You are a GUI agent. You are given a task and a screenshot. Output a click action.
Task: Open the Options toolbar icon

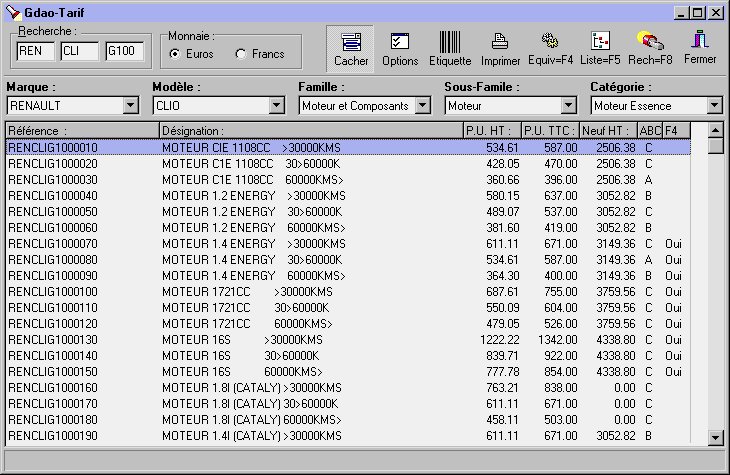[x=400, y=49]
